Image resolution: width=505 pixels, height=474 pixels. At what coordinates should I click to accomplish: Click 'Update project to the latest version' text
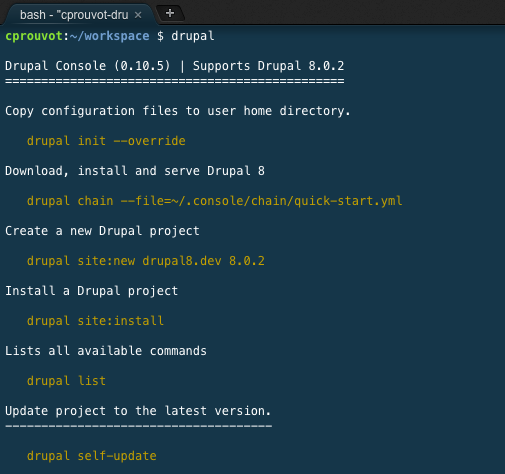coord(138,411)
